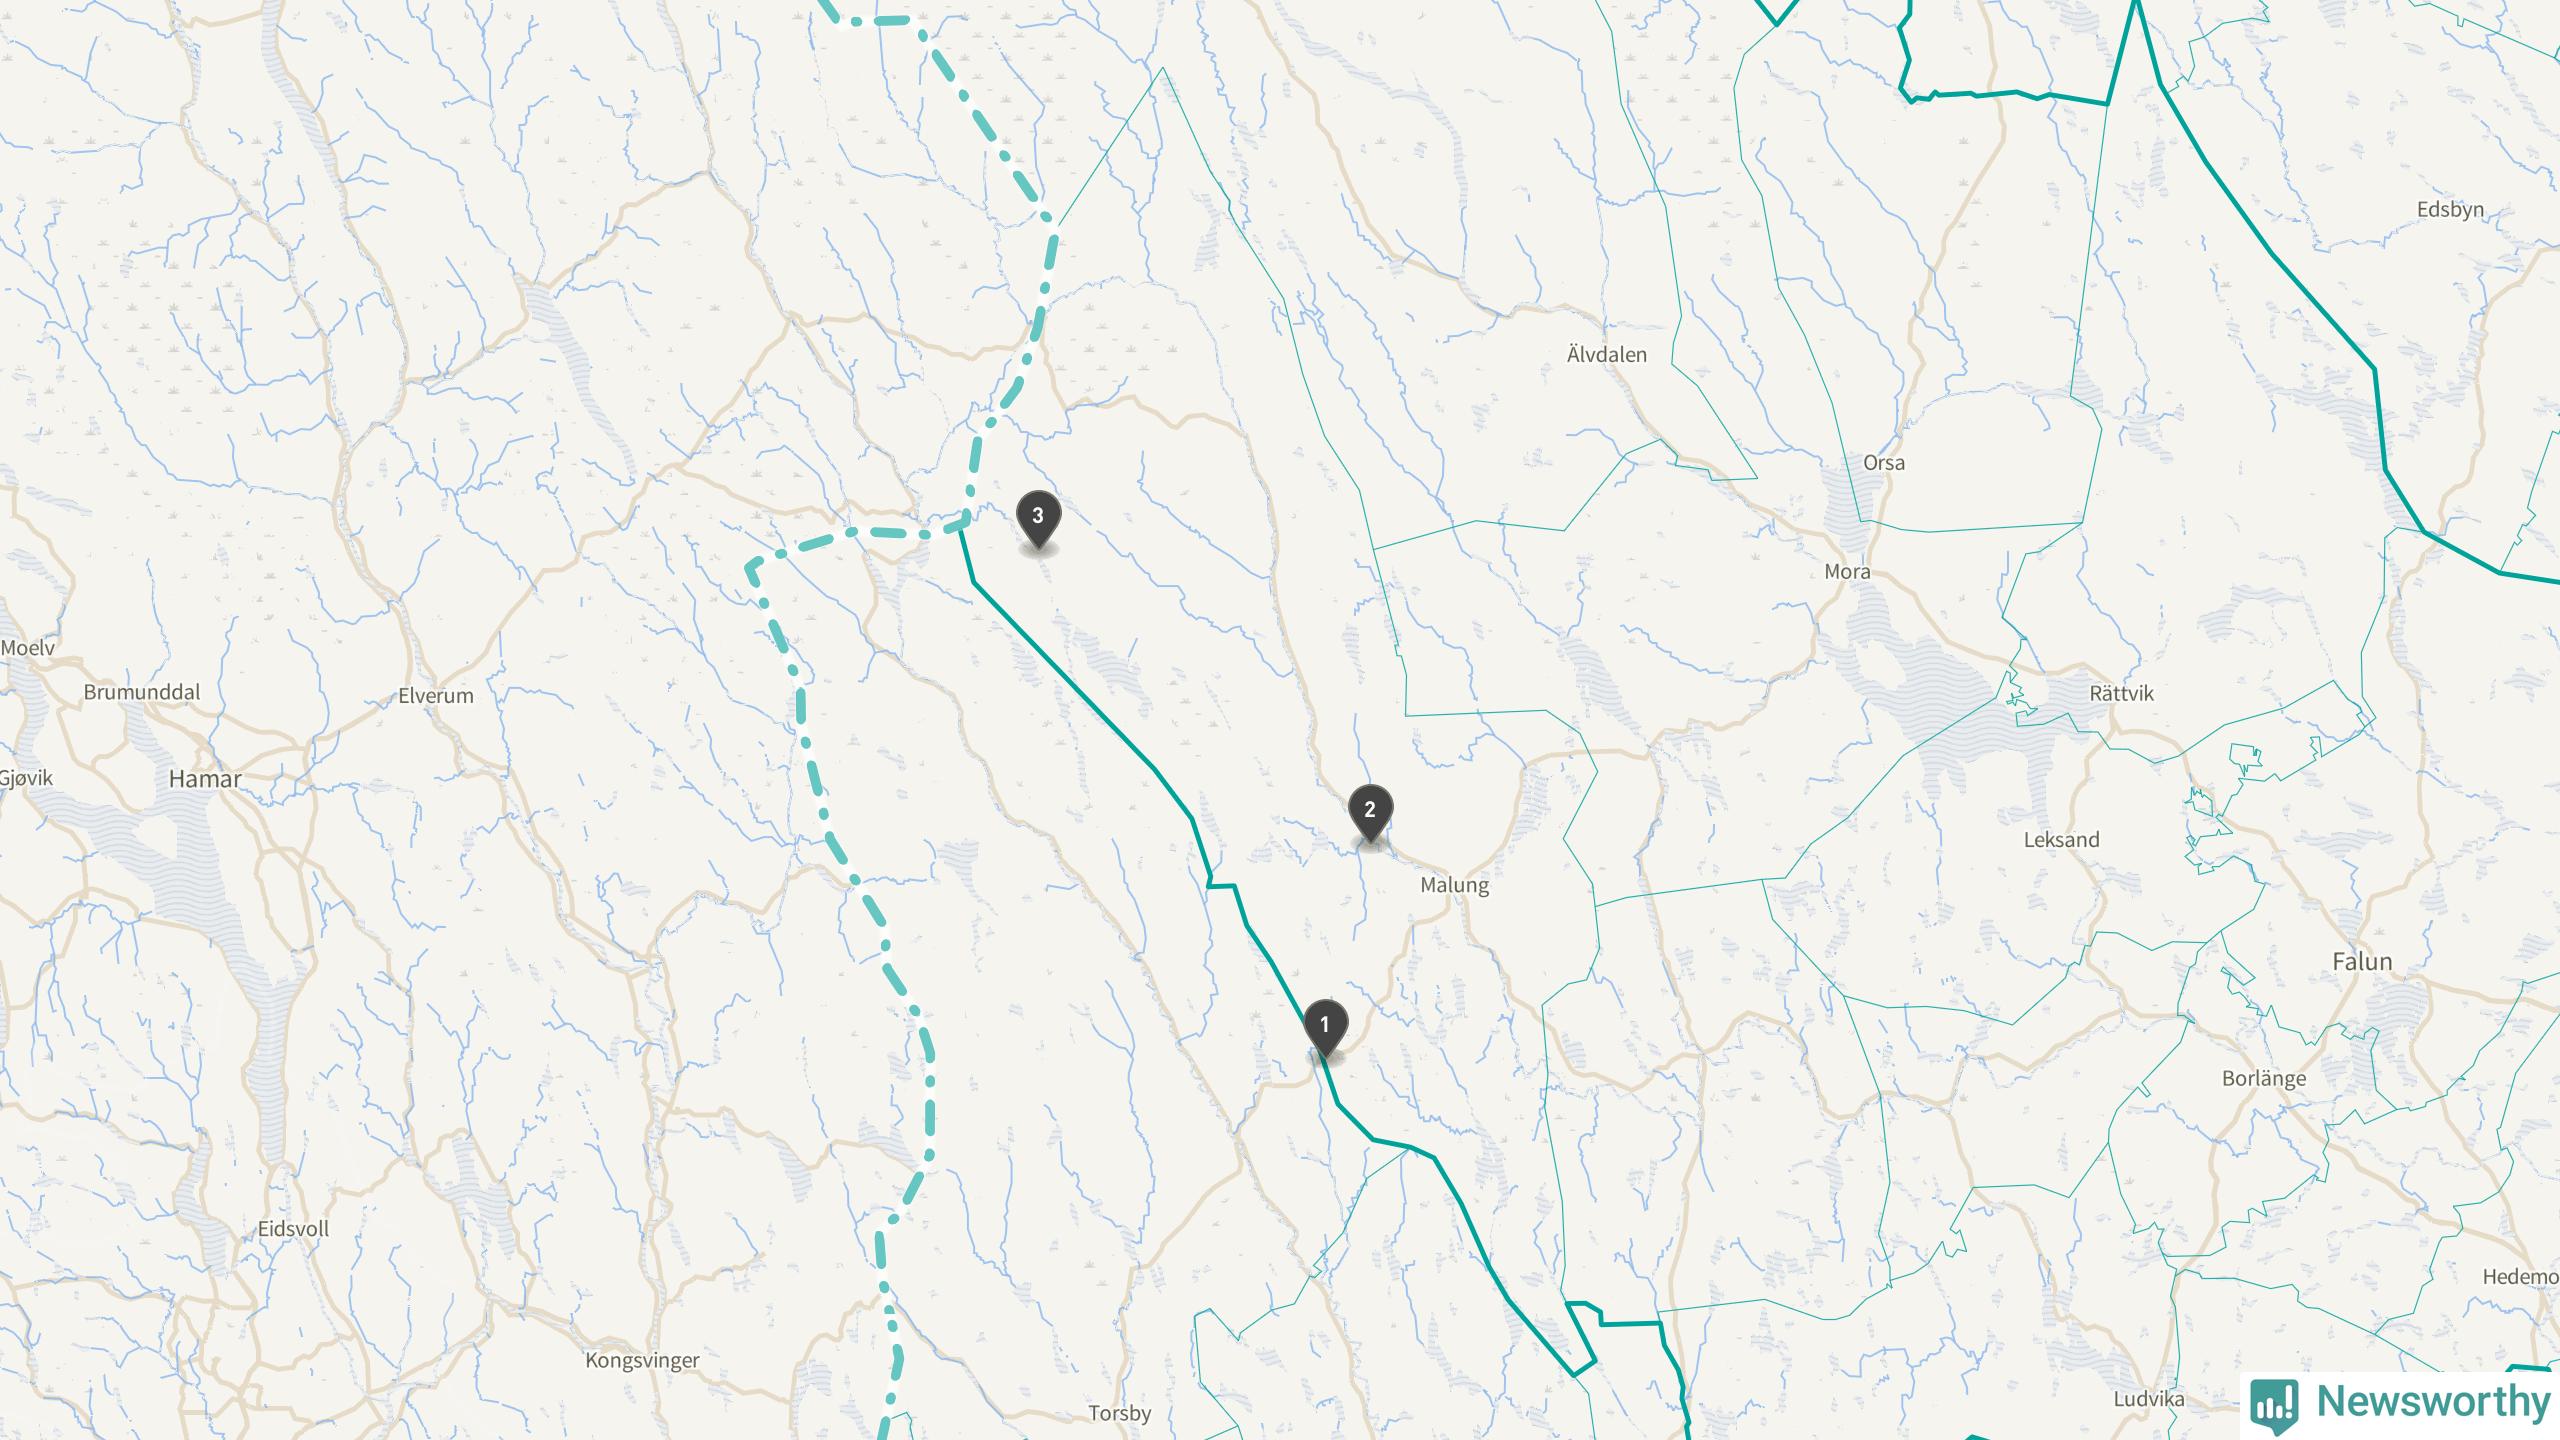Click the Elverum town label
The width and height of the screenshot is (2560, 1440).
coord(436,696)
